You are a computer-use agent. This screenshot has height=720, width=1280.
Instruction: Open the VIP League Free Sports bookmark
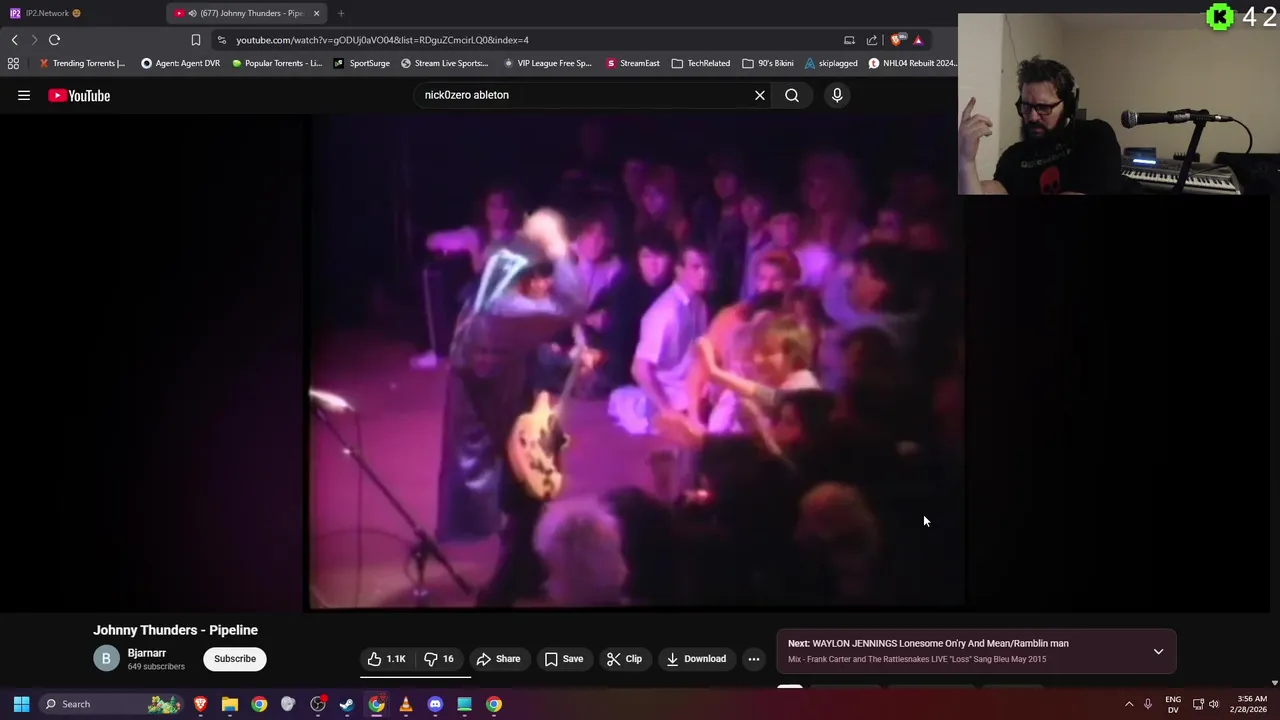point(548,63)
